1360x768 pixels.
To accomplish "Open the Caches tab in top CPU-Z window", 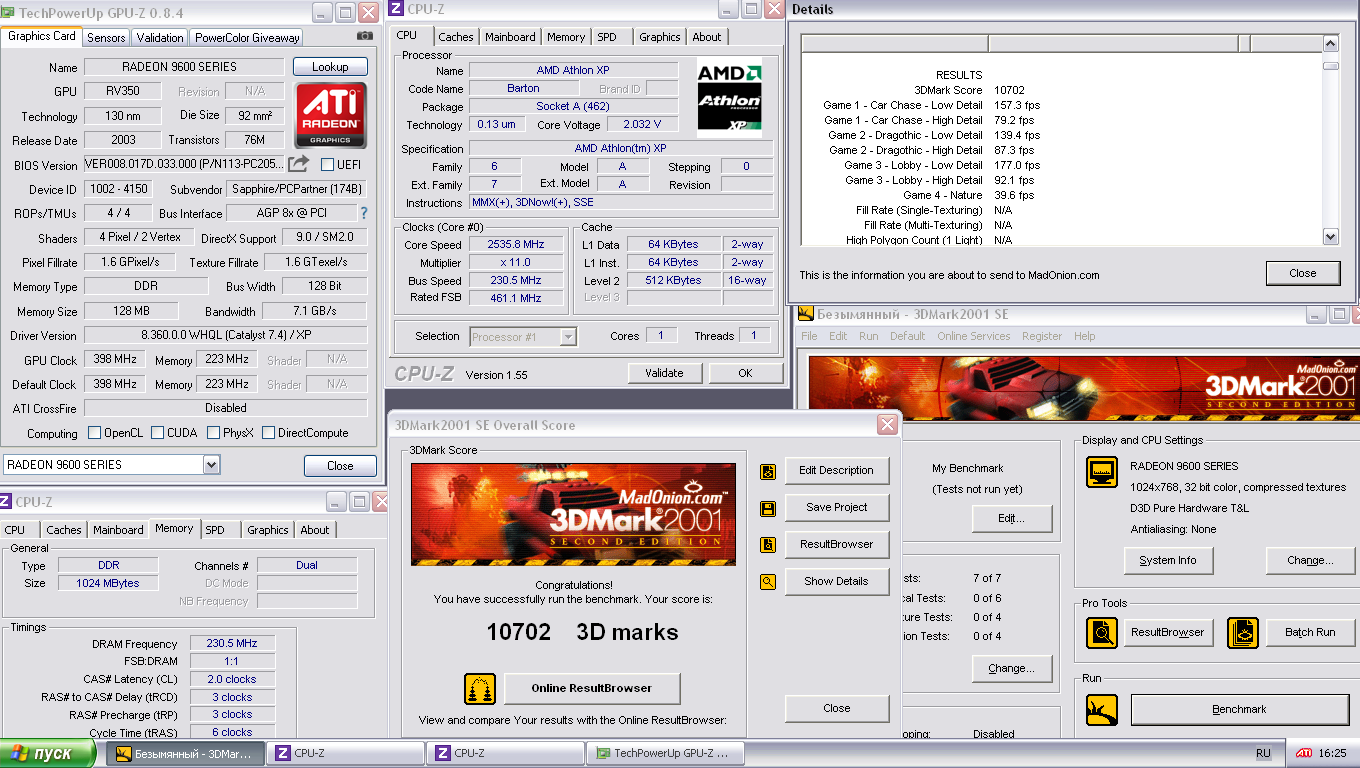I will point(456,37).
